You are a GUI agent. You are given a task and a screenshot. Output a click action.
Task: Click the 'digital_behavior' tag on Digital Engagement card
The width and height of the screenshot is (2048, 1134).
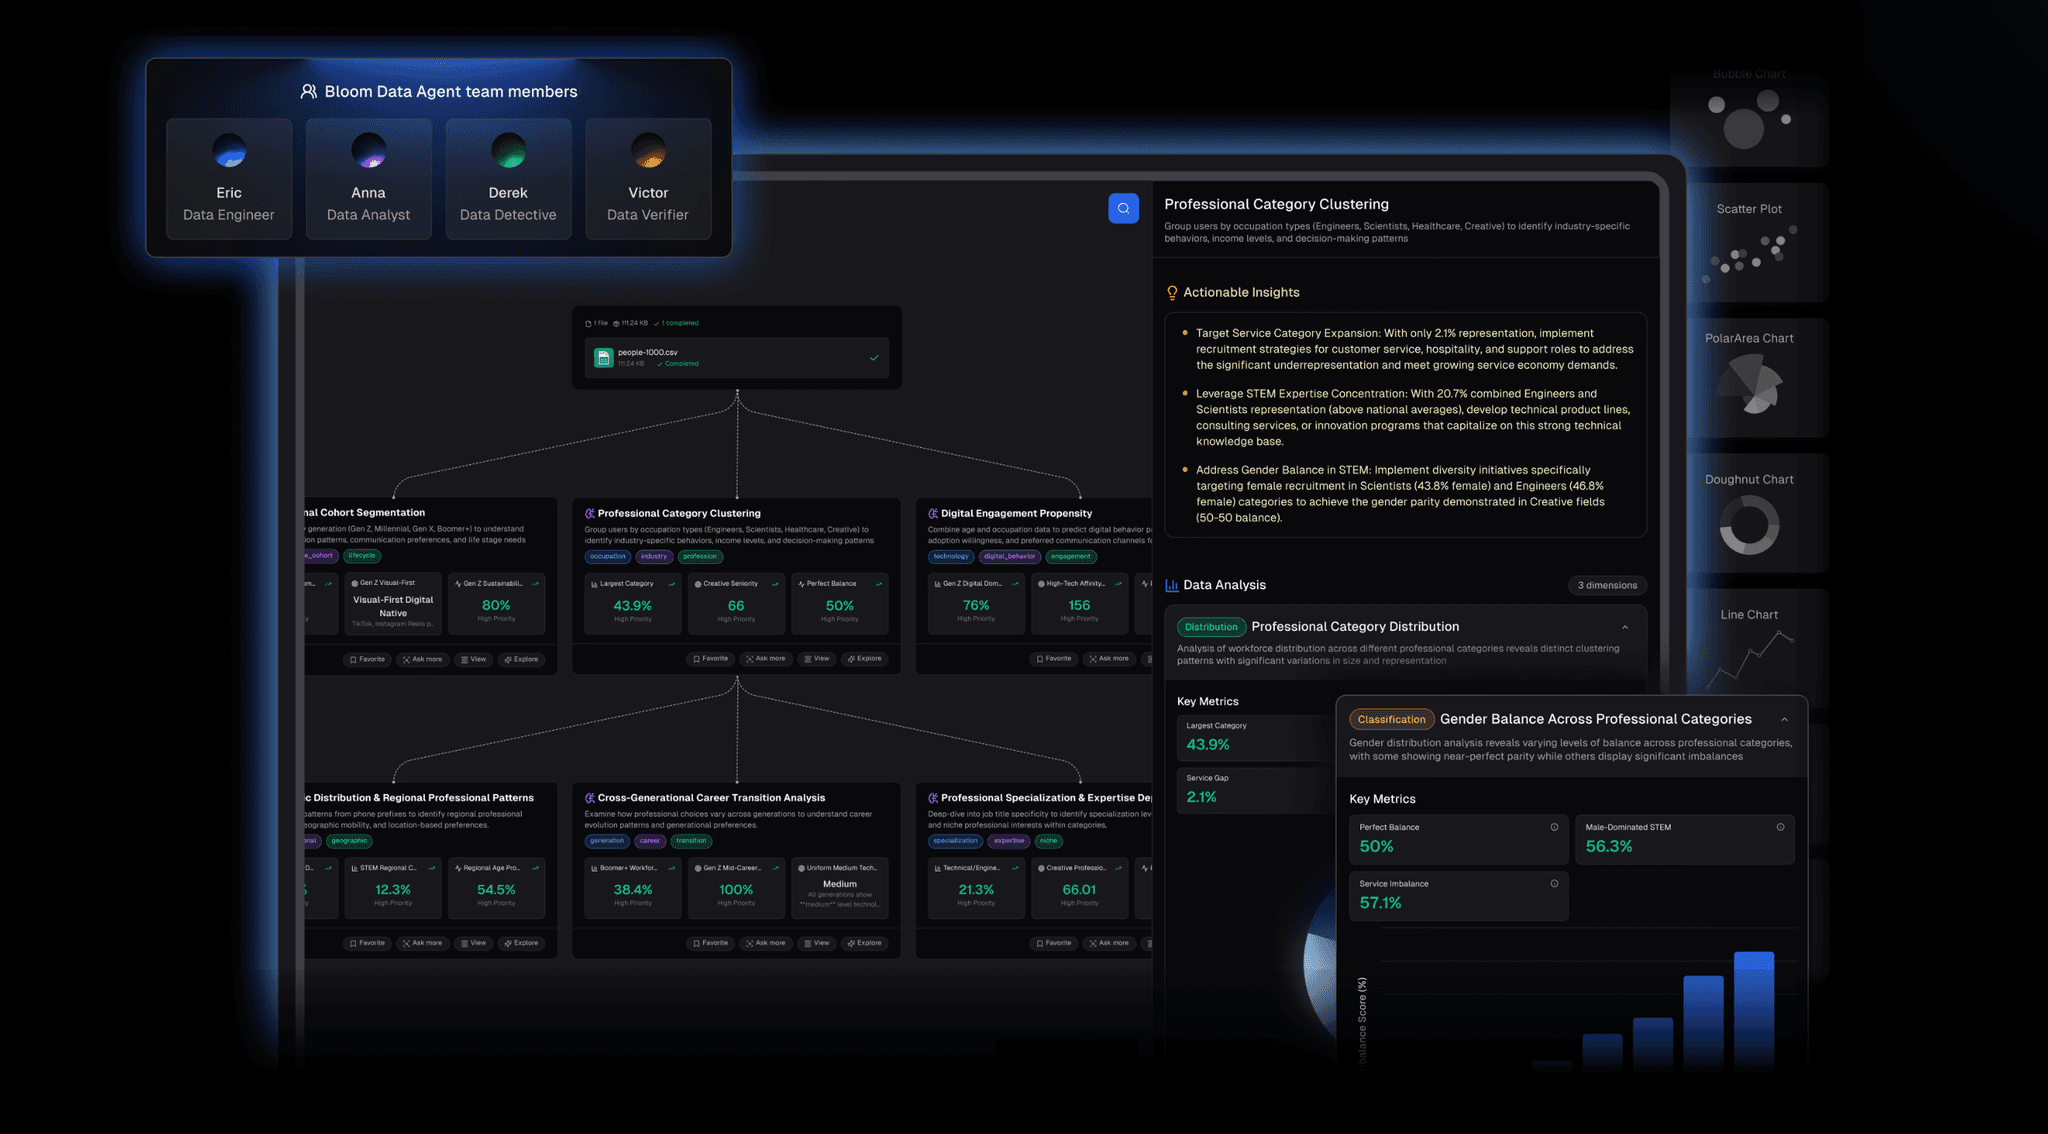coord(1009,557)
